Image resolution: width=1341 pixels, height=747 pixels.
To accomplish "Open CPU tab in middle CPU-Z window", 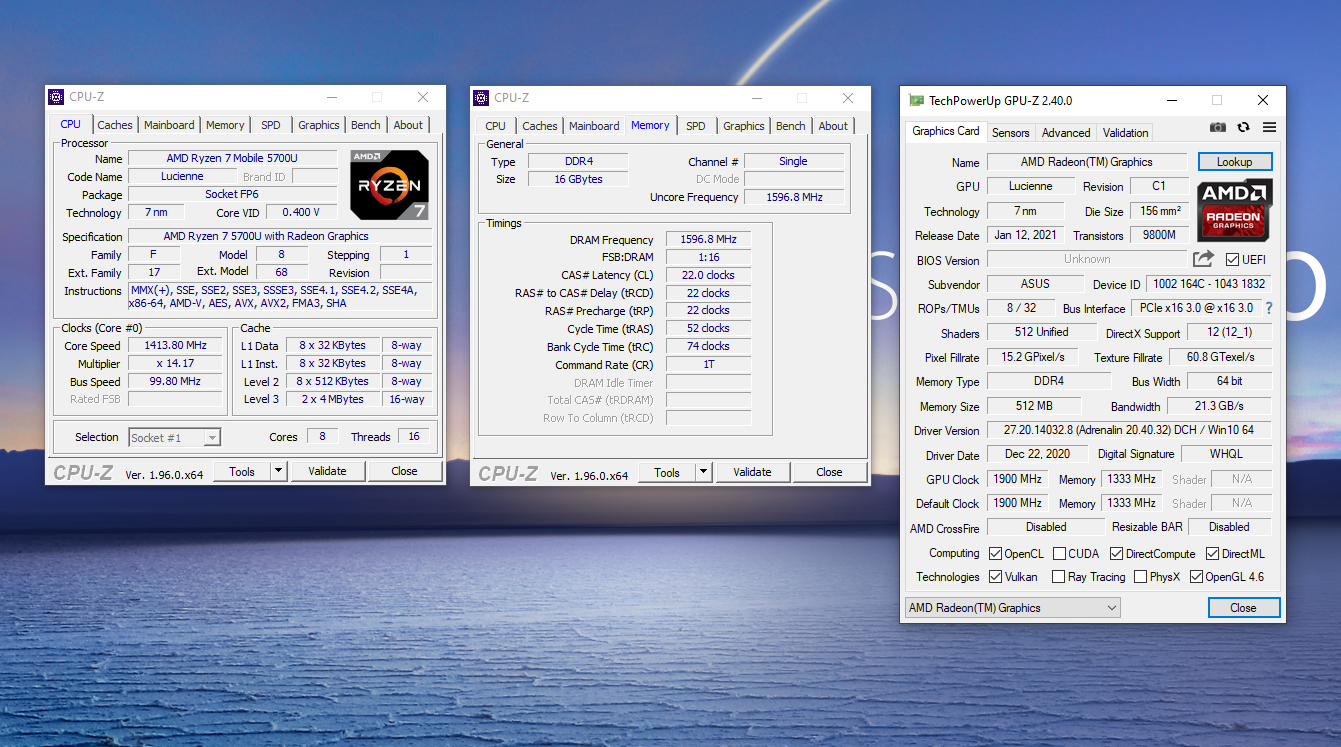I will point(495,126).
